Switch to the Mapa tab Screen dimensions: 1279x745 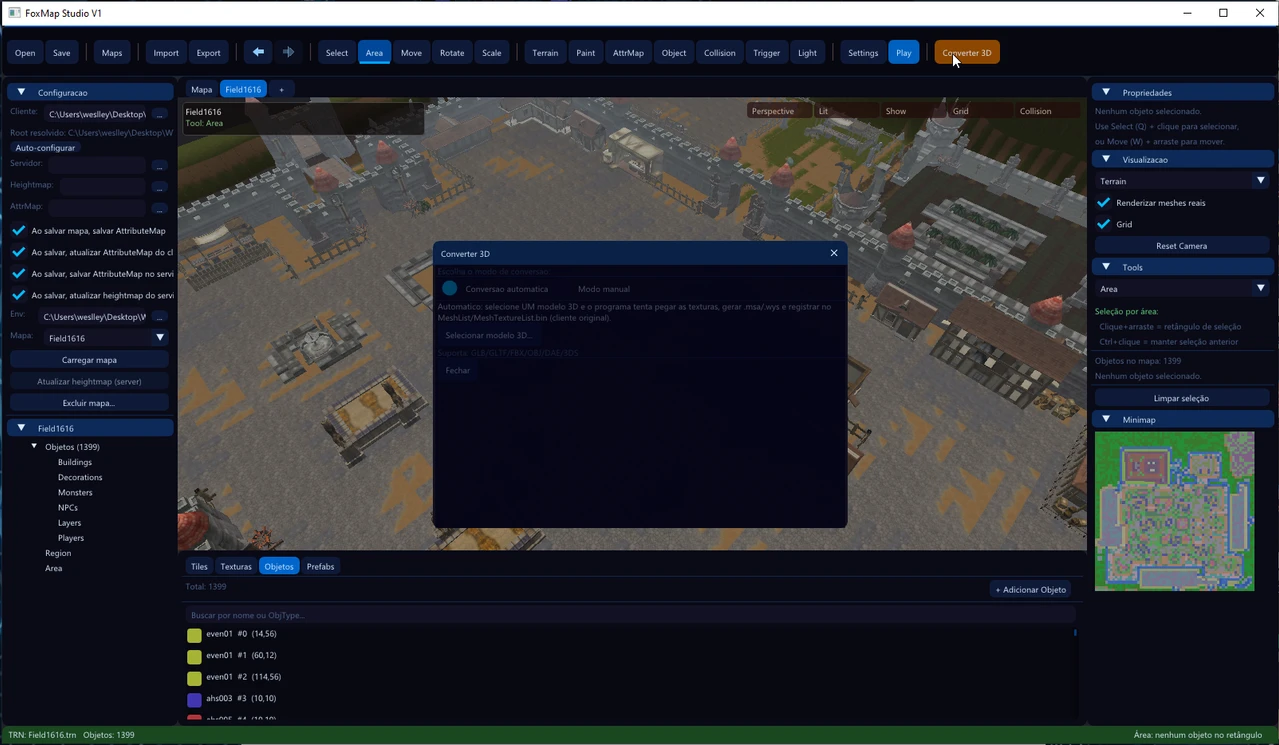click(x=202, y=90)
